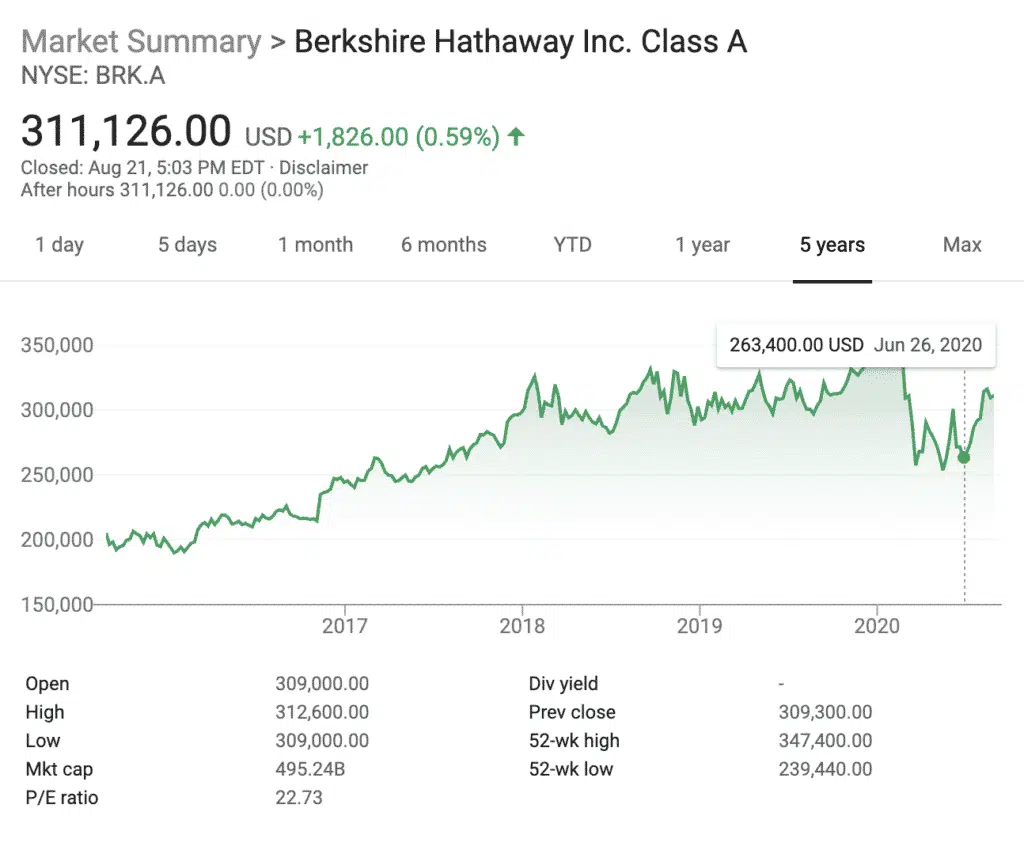Click the active 5 years tab
Viewport: 1024px width, 850px height.
[832, 244]
